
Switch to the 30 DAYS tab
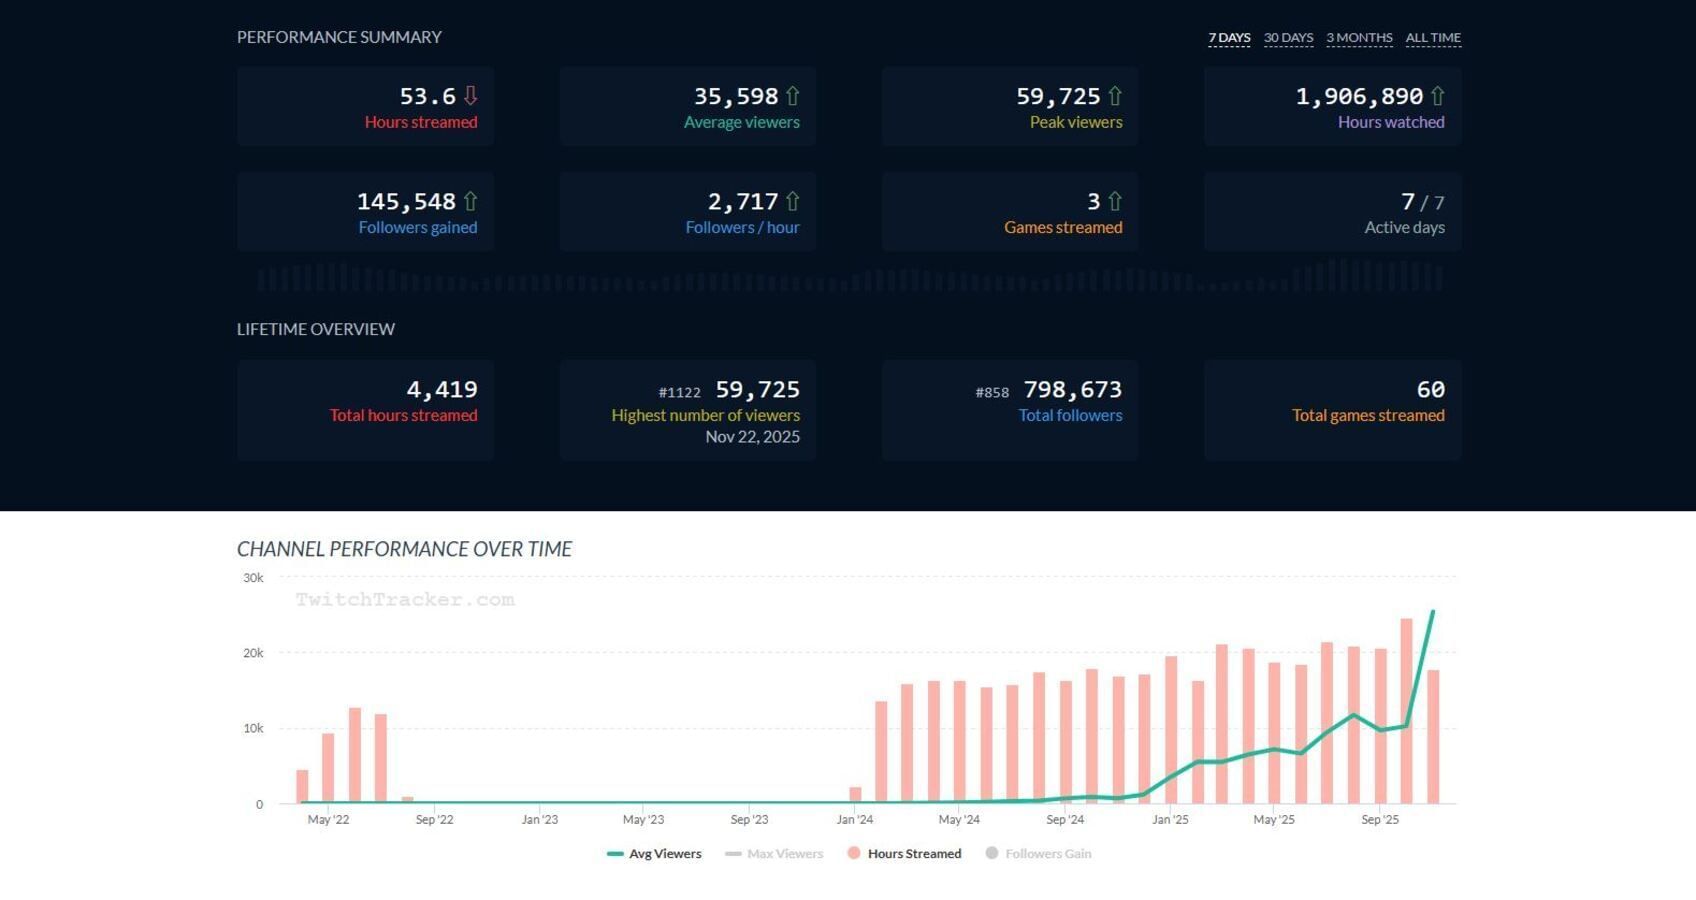[1288, 37]
